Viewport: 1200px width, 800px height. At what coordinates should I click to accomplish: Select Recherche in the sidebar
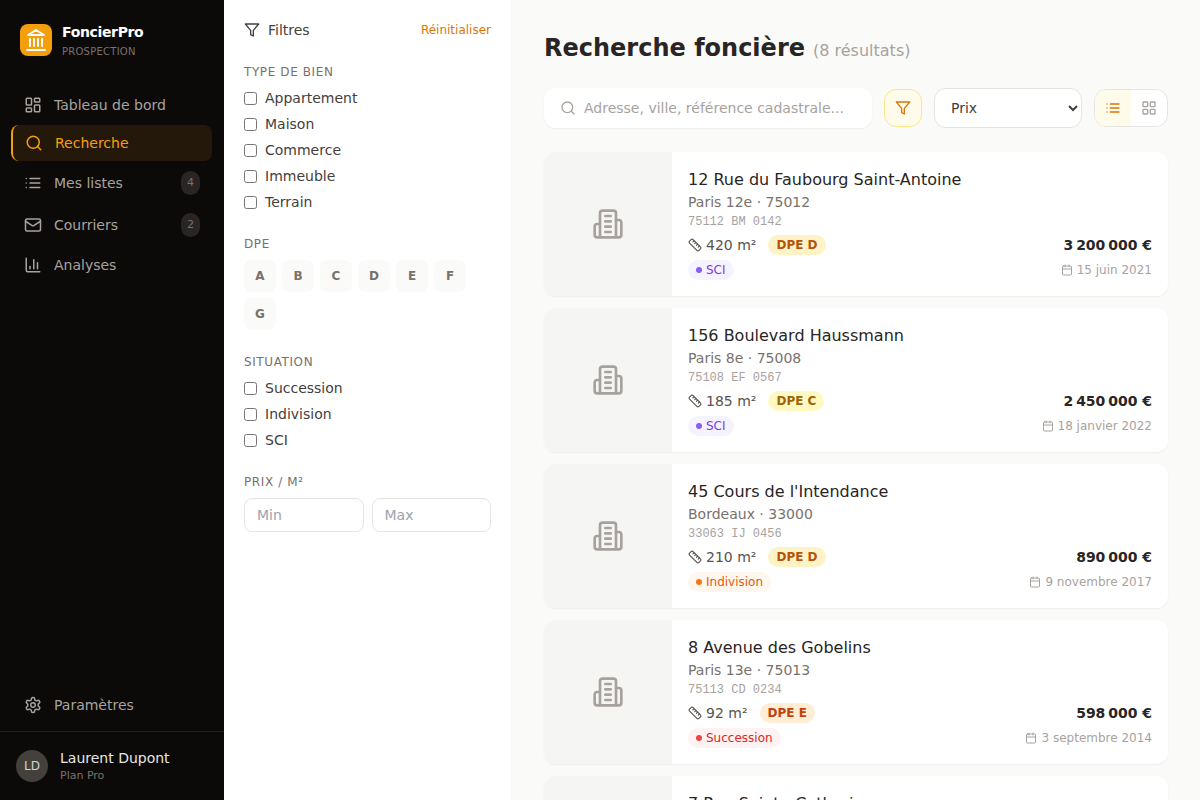(111, 143)
